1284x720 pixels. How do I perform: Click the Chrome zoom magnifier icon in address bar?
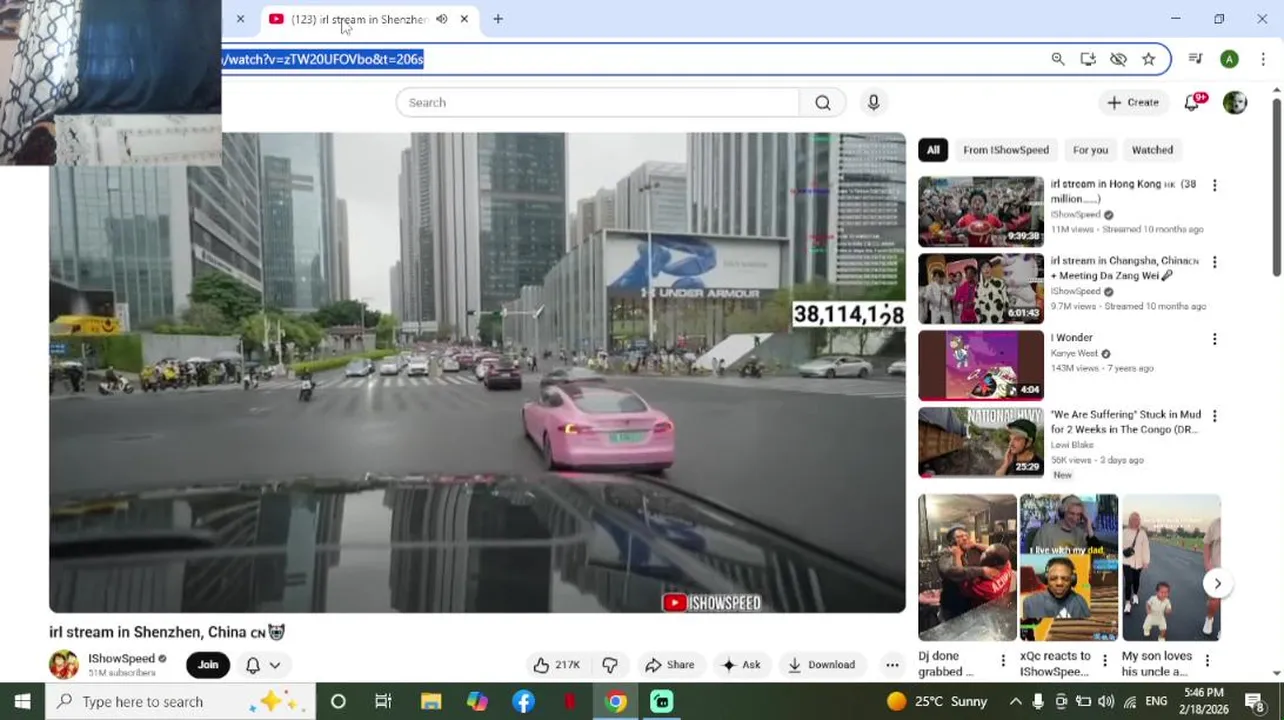pos(1058,59)
